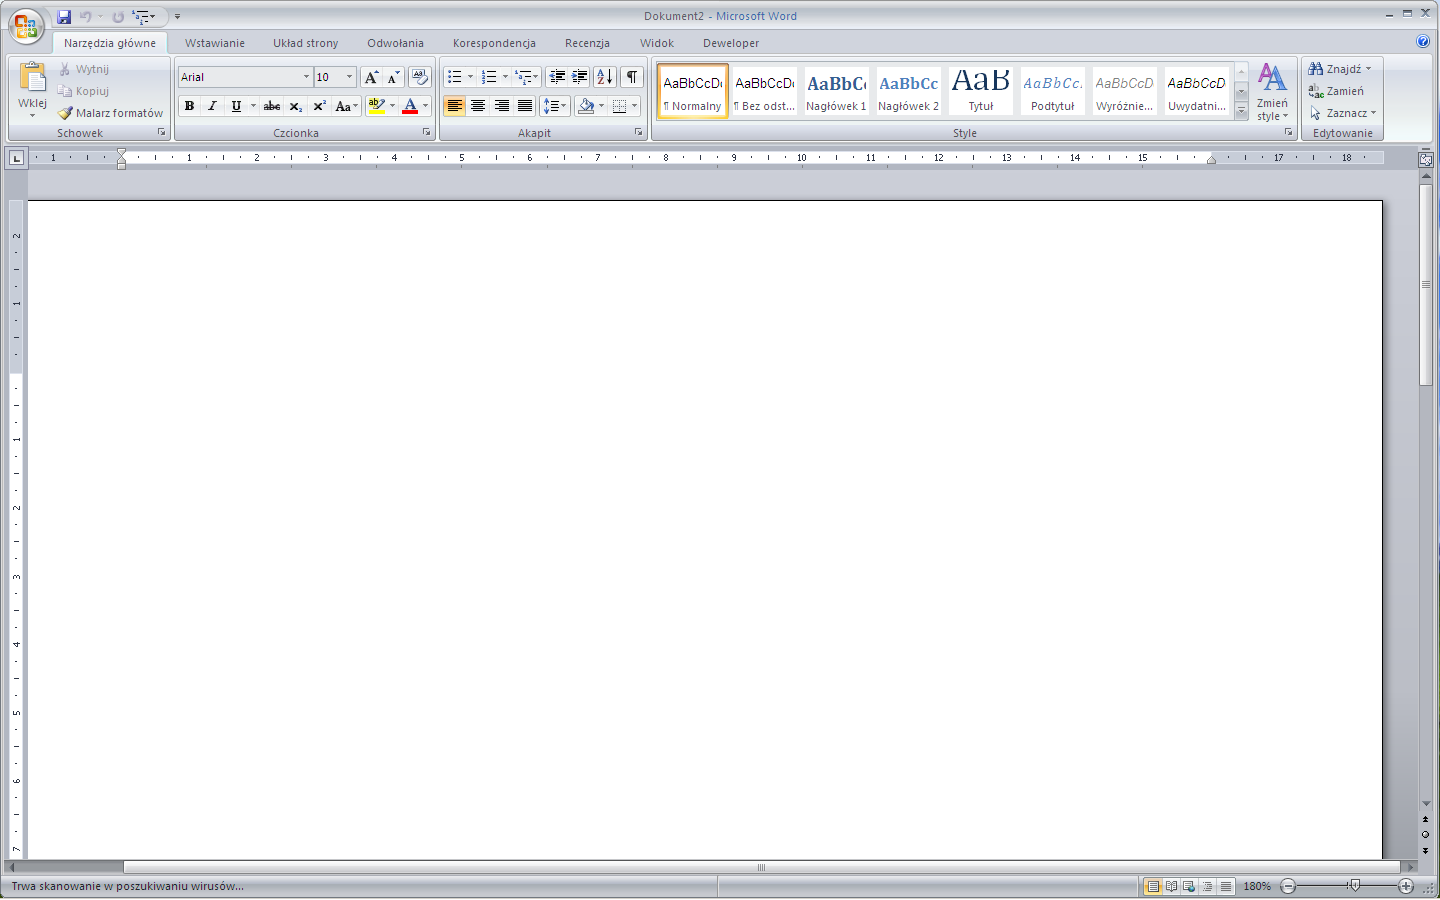This screenshot has height=900, width=1440.
Task: Open the Wstawianie tab
Action: [214, 43]
